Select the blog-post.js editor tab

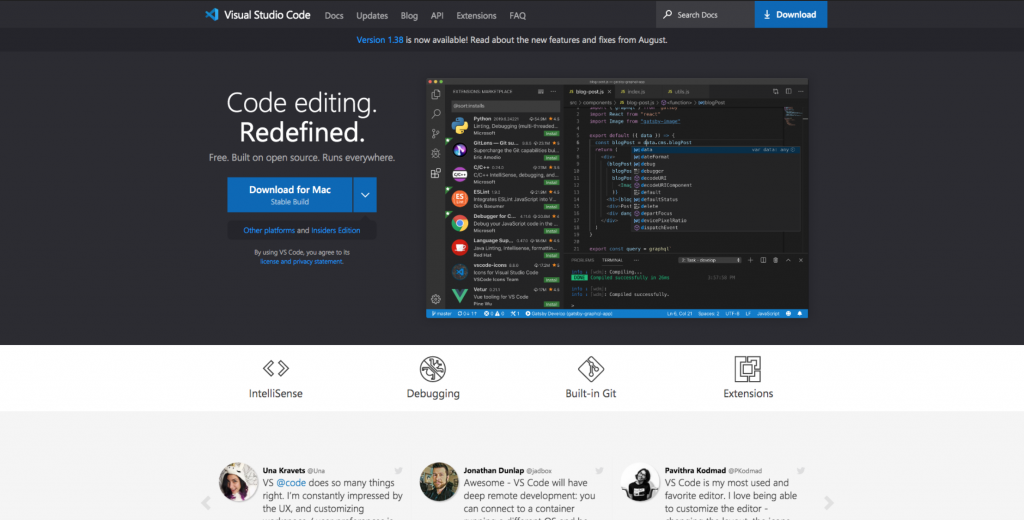click(589, 91)
